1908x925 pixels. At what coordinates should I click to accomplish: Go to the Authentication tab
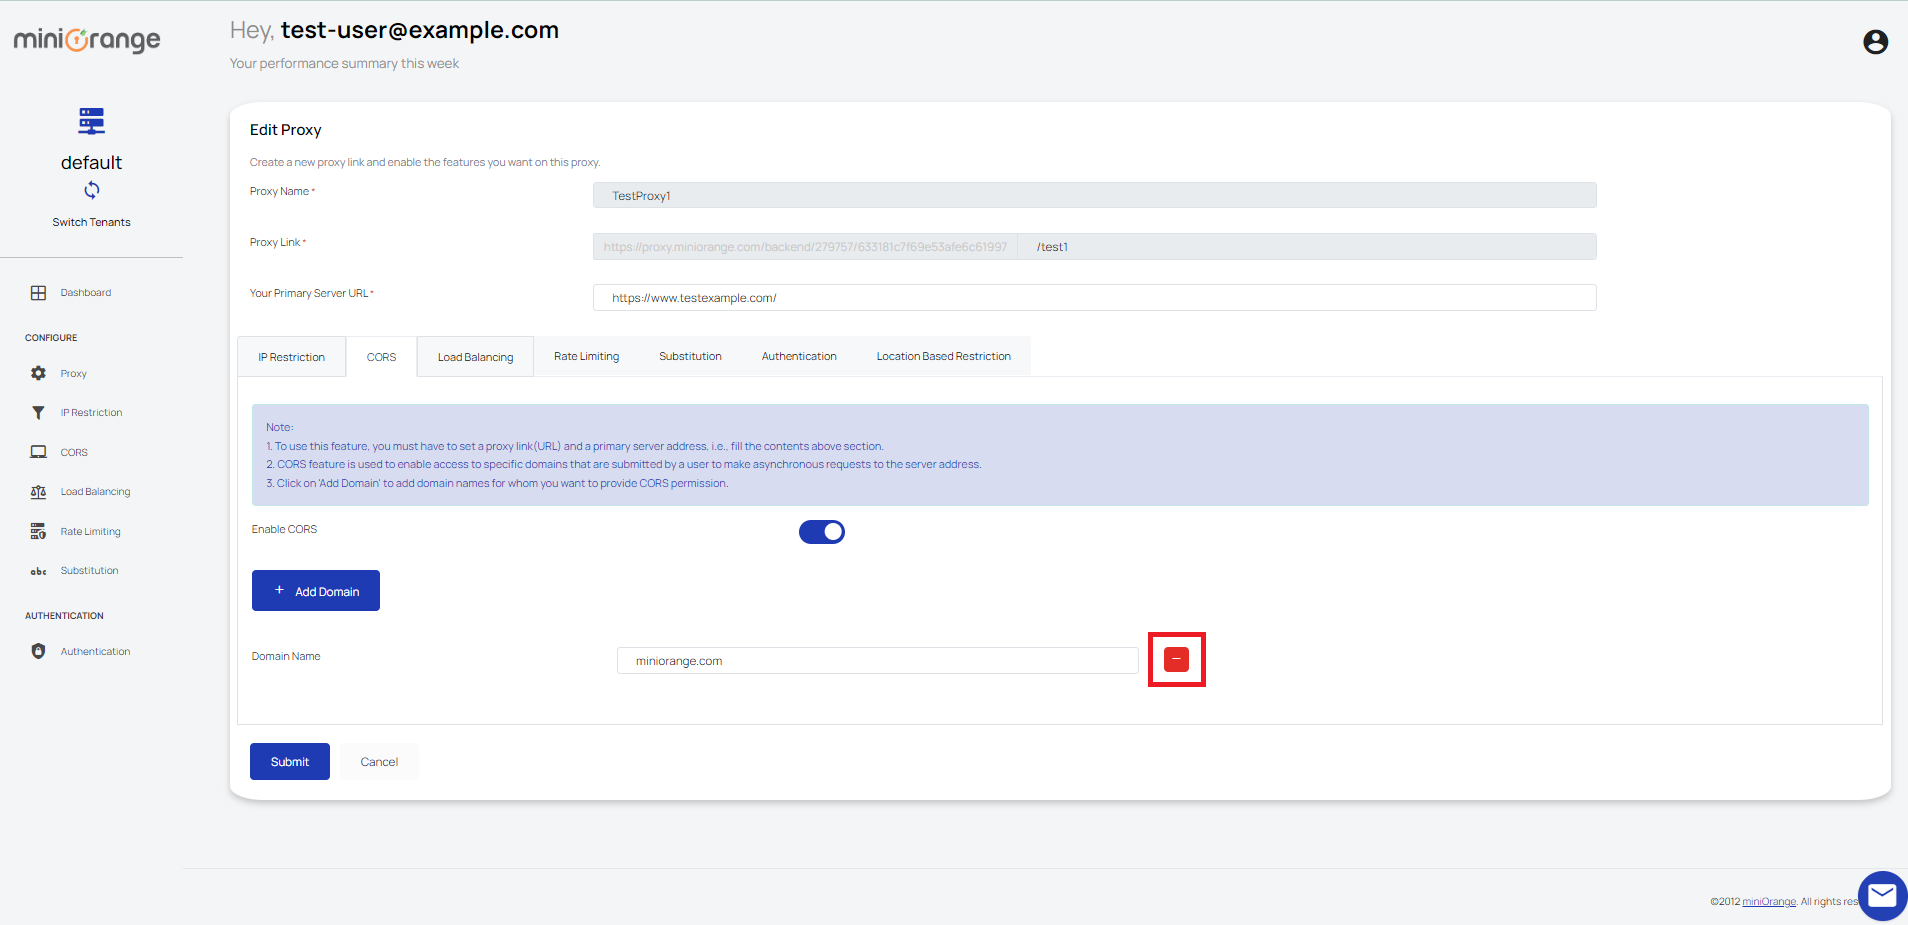click(799, 356)
